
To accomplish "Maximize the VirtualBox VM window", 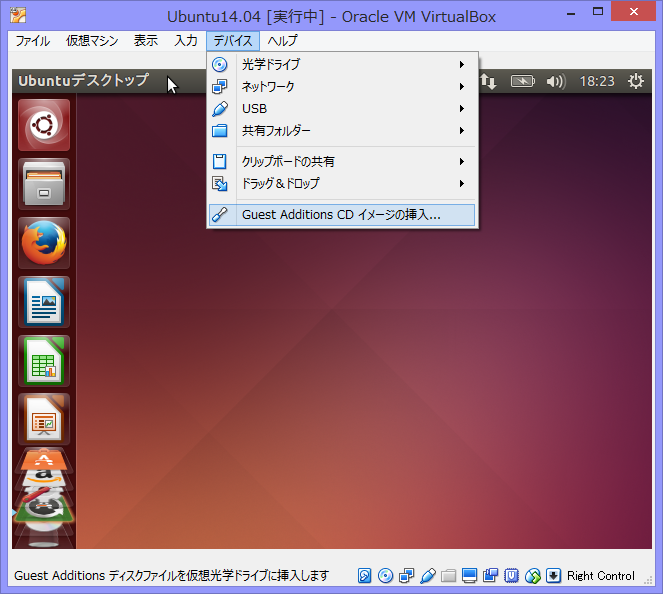I will click(598, 12).
